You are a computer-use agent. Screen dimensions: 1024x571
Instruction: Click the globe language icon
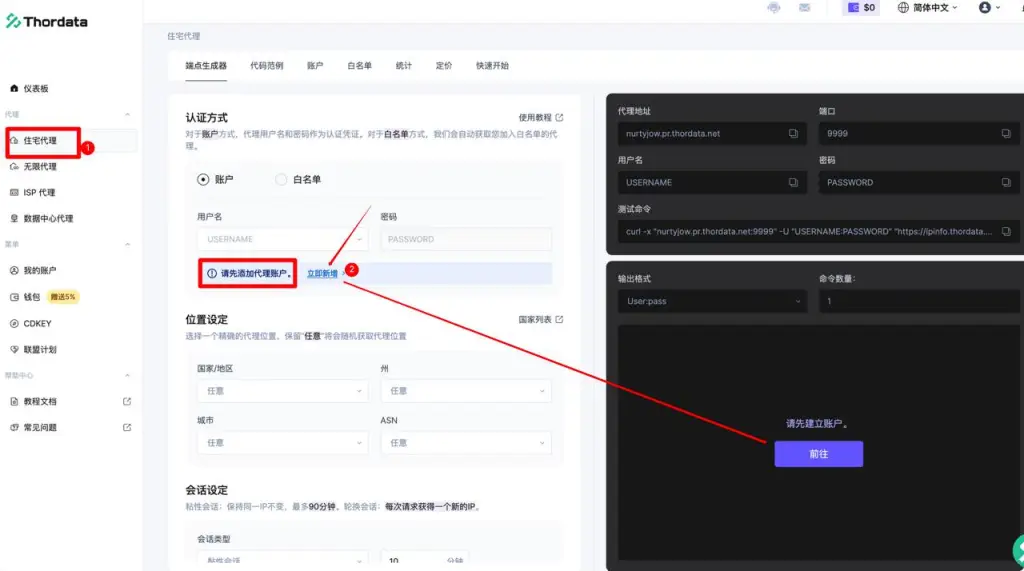coord(903,8)
